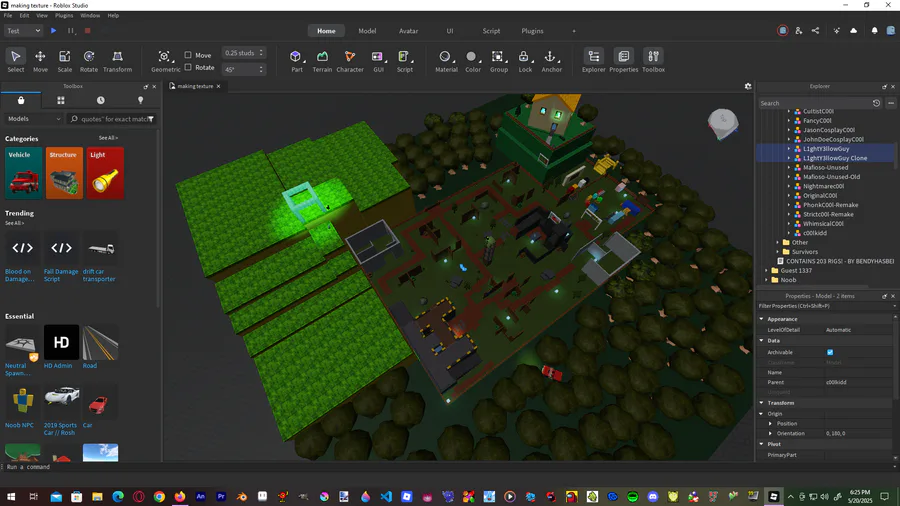Click the Explorer search field

click(814, 103)
